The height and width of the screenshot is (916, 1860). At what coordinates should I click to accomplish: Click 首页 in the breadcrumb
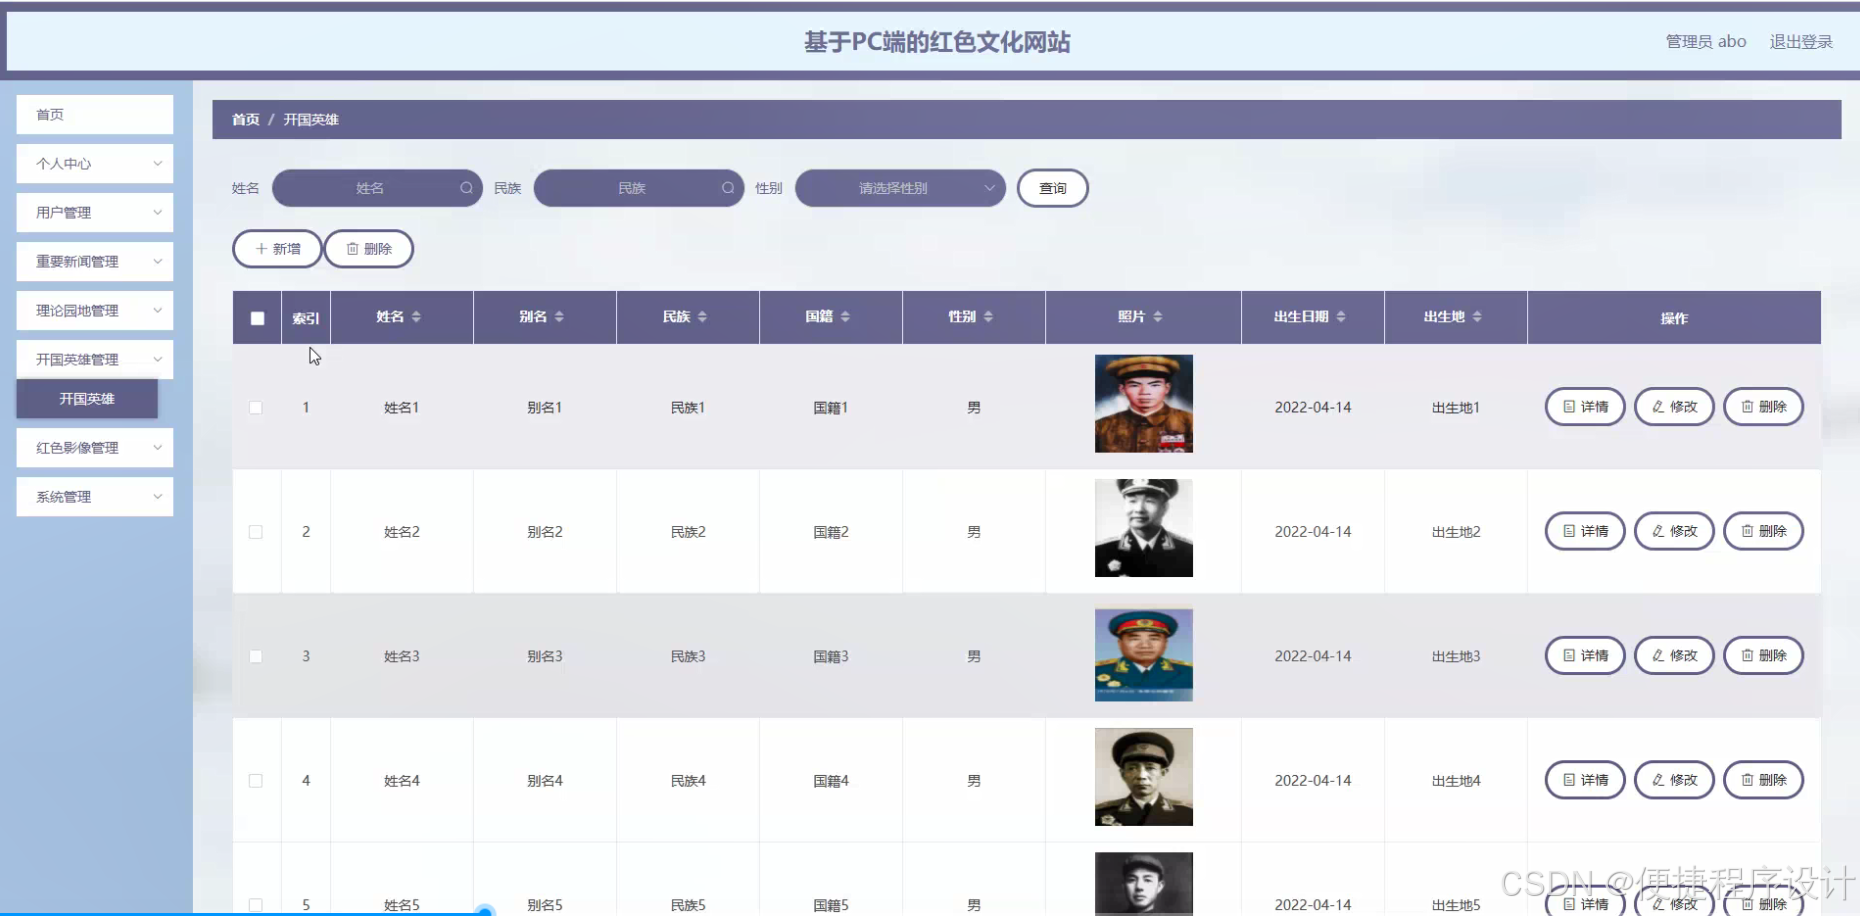pyautogui.click(x=246, y=120)
